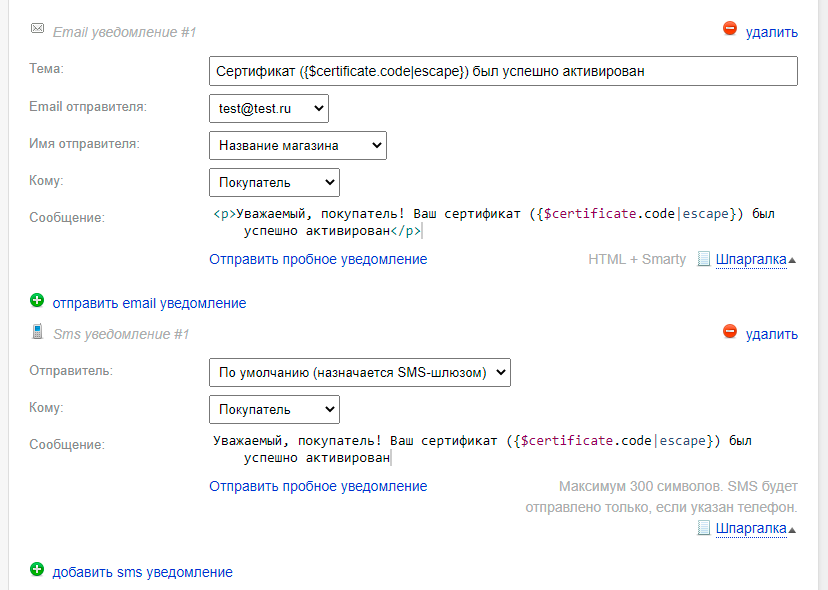Expand the Шпаргалка link under SMS message
The image size is (828, 590).
[751, 528]
